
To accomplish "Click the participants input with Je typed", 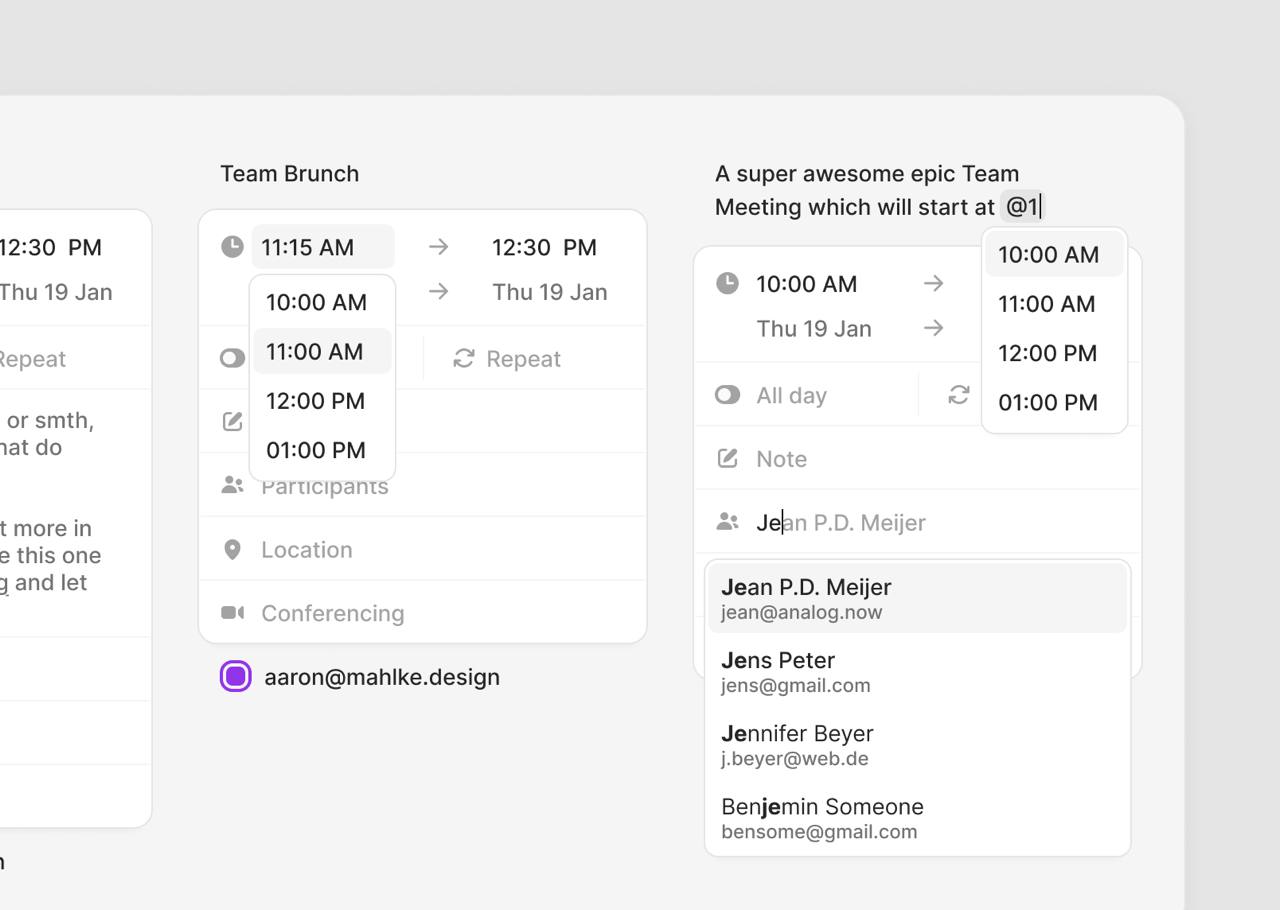I will (918, 522).
